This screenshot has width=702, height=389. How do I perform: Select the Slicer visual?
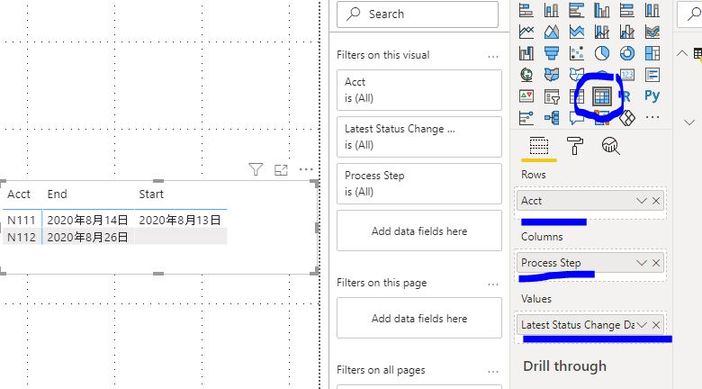coord(551,96)
